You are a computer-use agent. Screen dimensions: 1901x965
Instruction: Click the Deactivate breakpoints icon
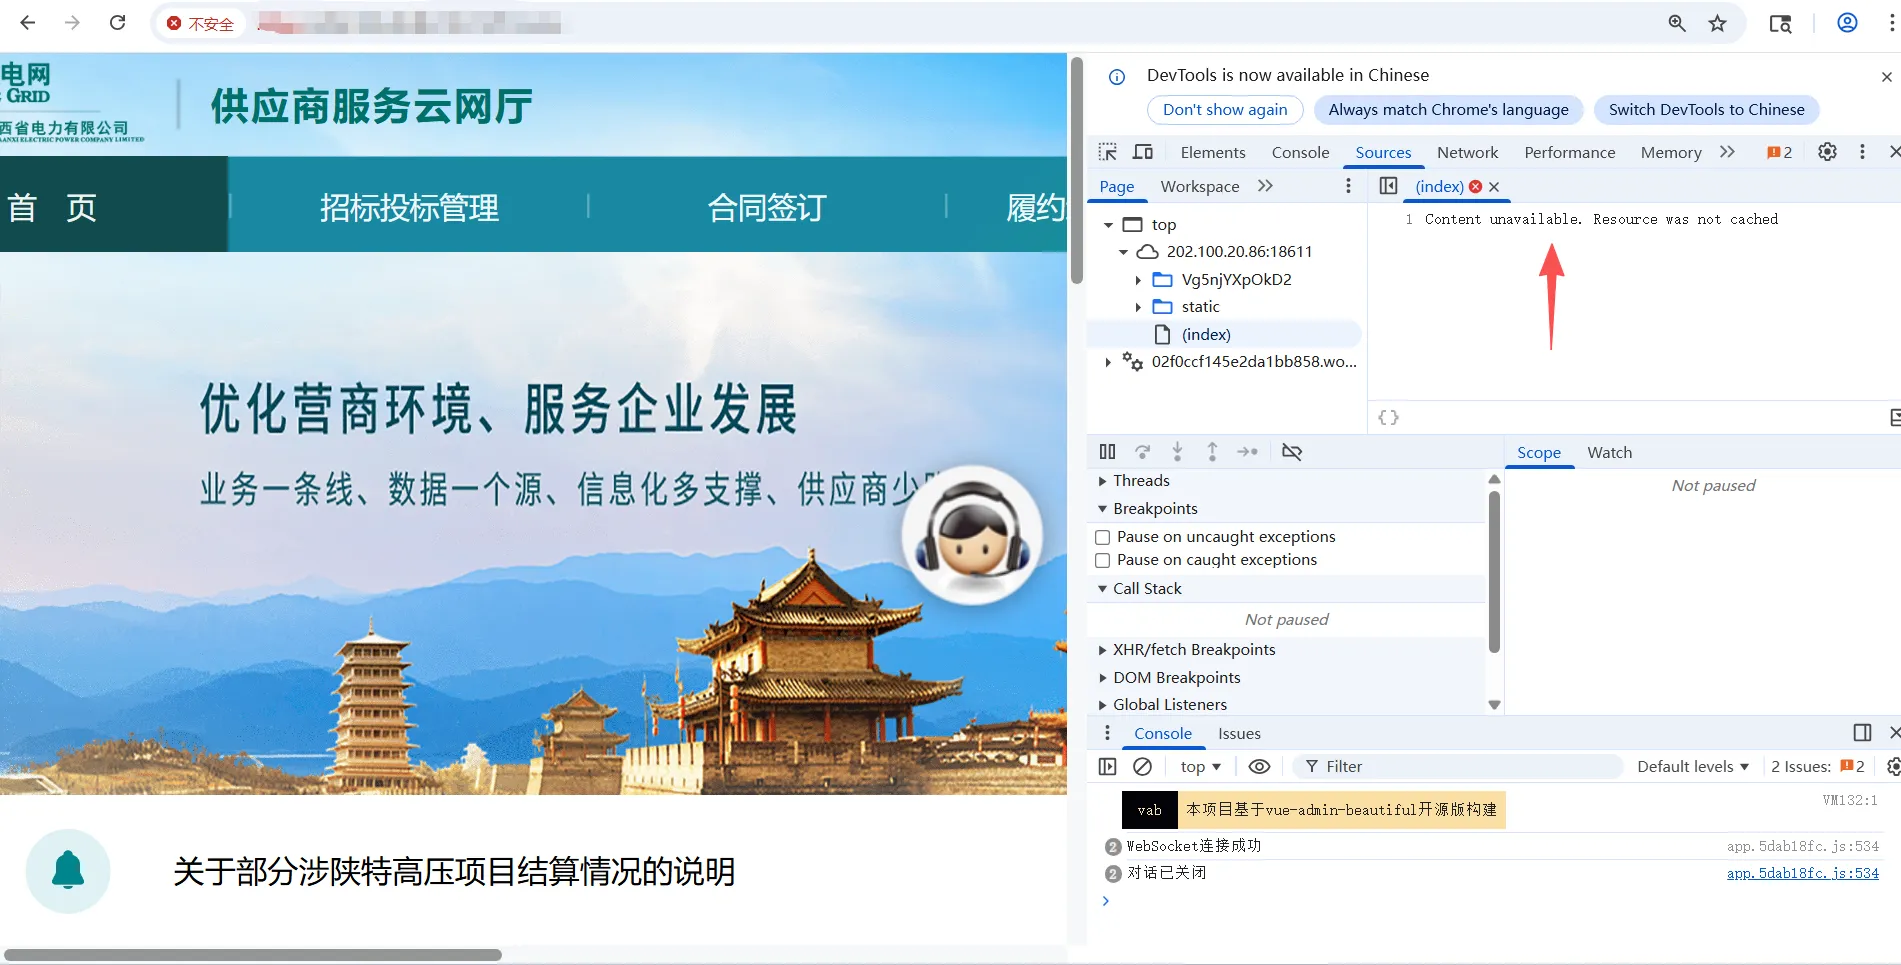1292,451
